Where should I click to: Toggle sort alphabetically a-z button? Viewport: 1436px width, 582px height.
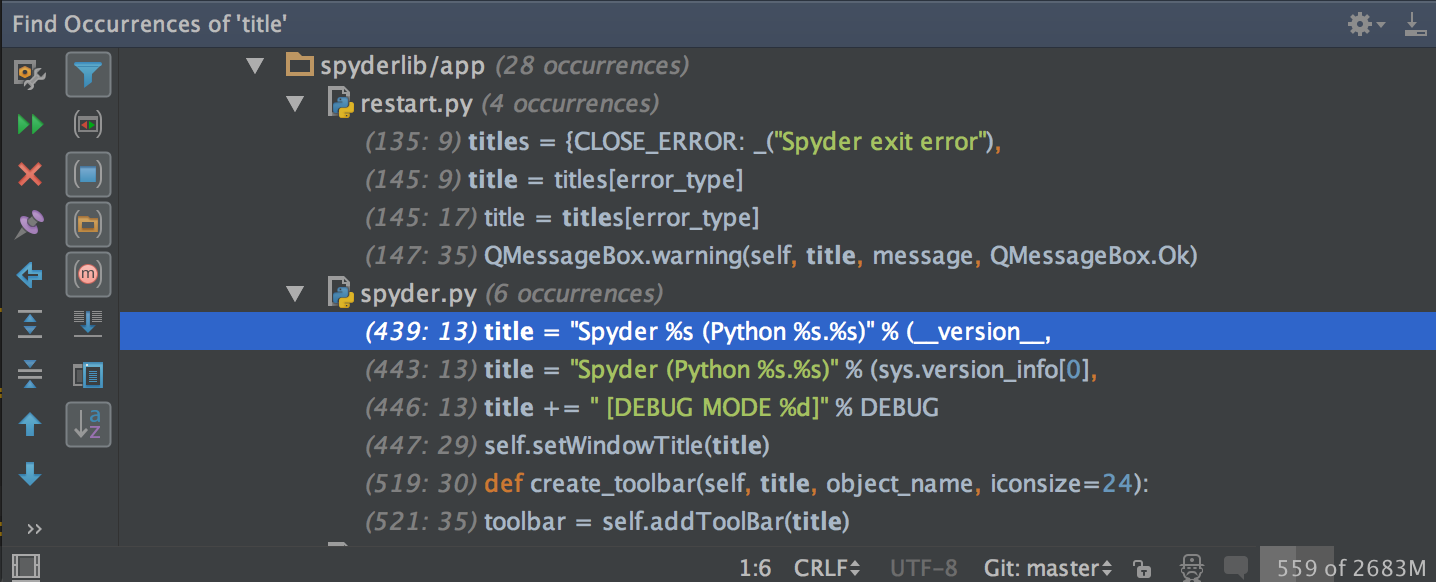(x=88, y=424)
